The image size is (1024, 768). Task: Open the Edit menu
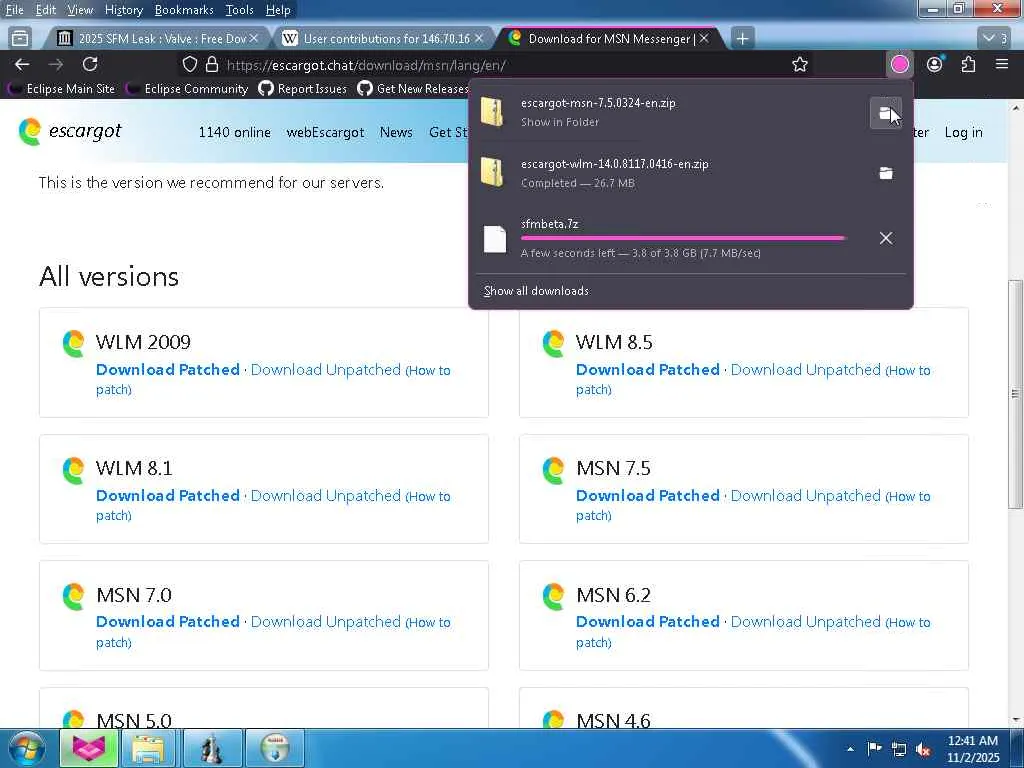point(45,10)
